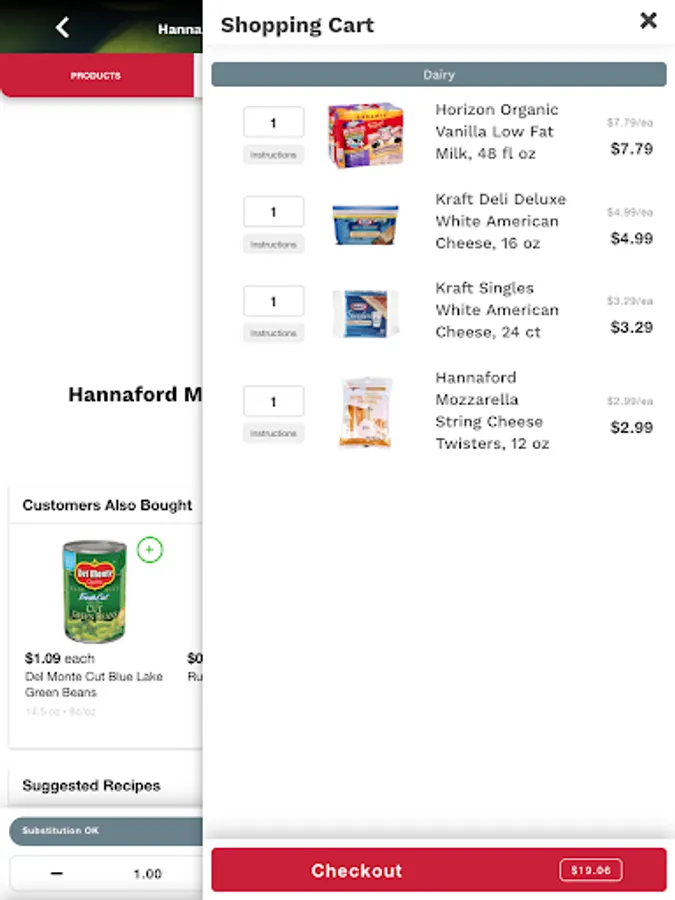Open the Products tab

coord(96,76)
